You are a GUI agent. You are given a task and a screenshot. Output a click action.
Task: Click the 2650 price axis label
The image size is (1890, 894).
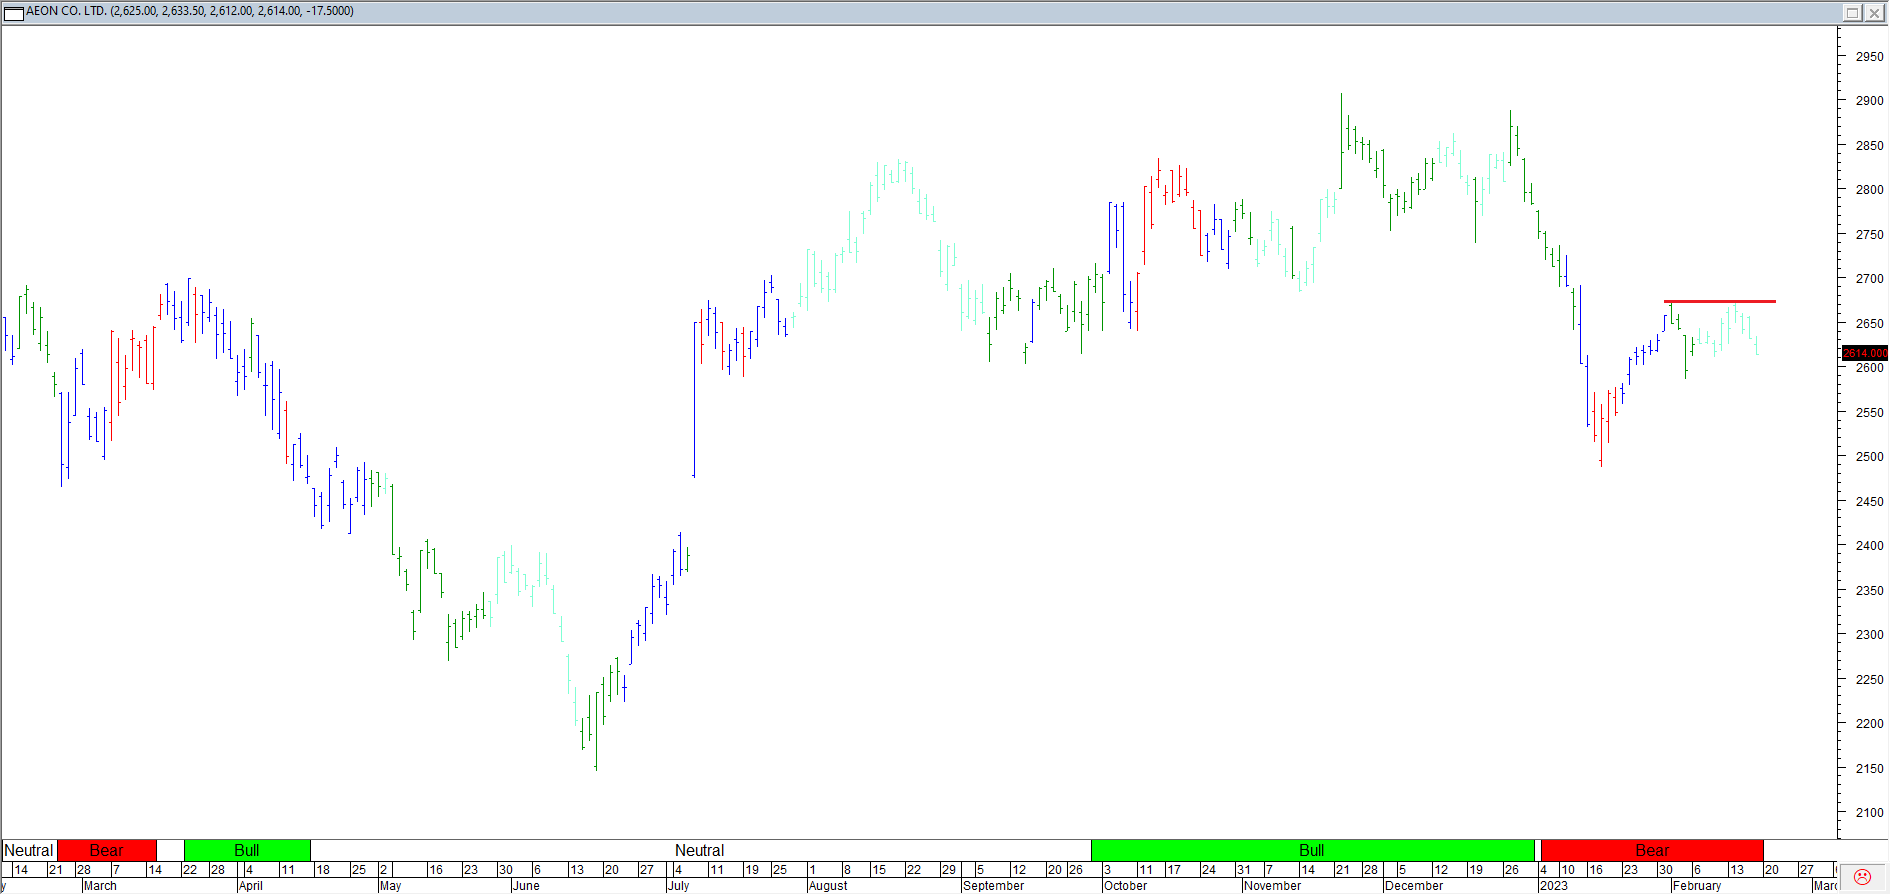pos(1869,324)
